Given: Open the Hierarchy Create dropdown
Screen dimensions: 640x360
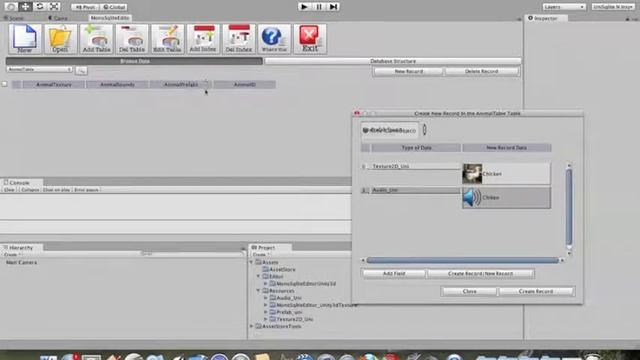Looking at the screenshot, I should [12, 255].
